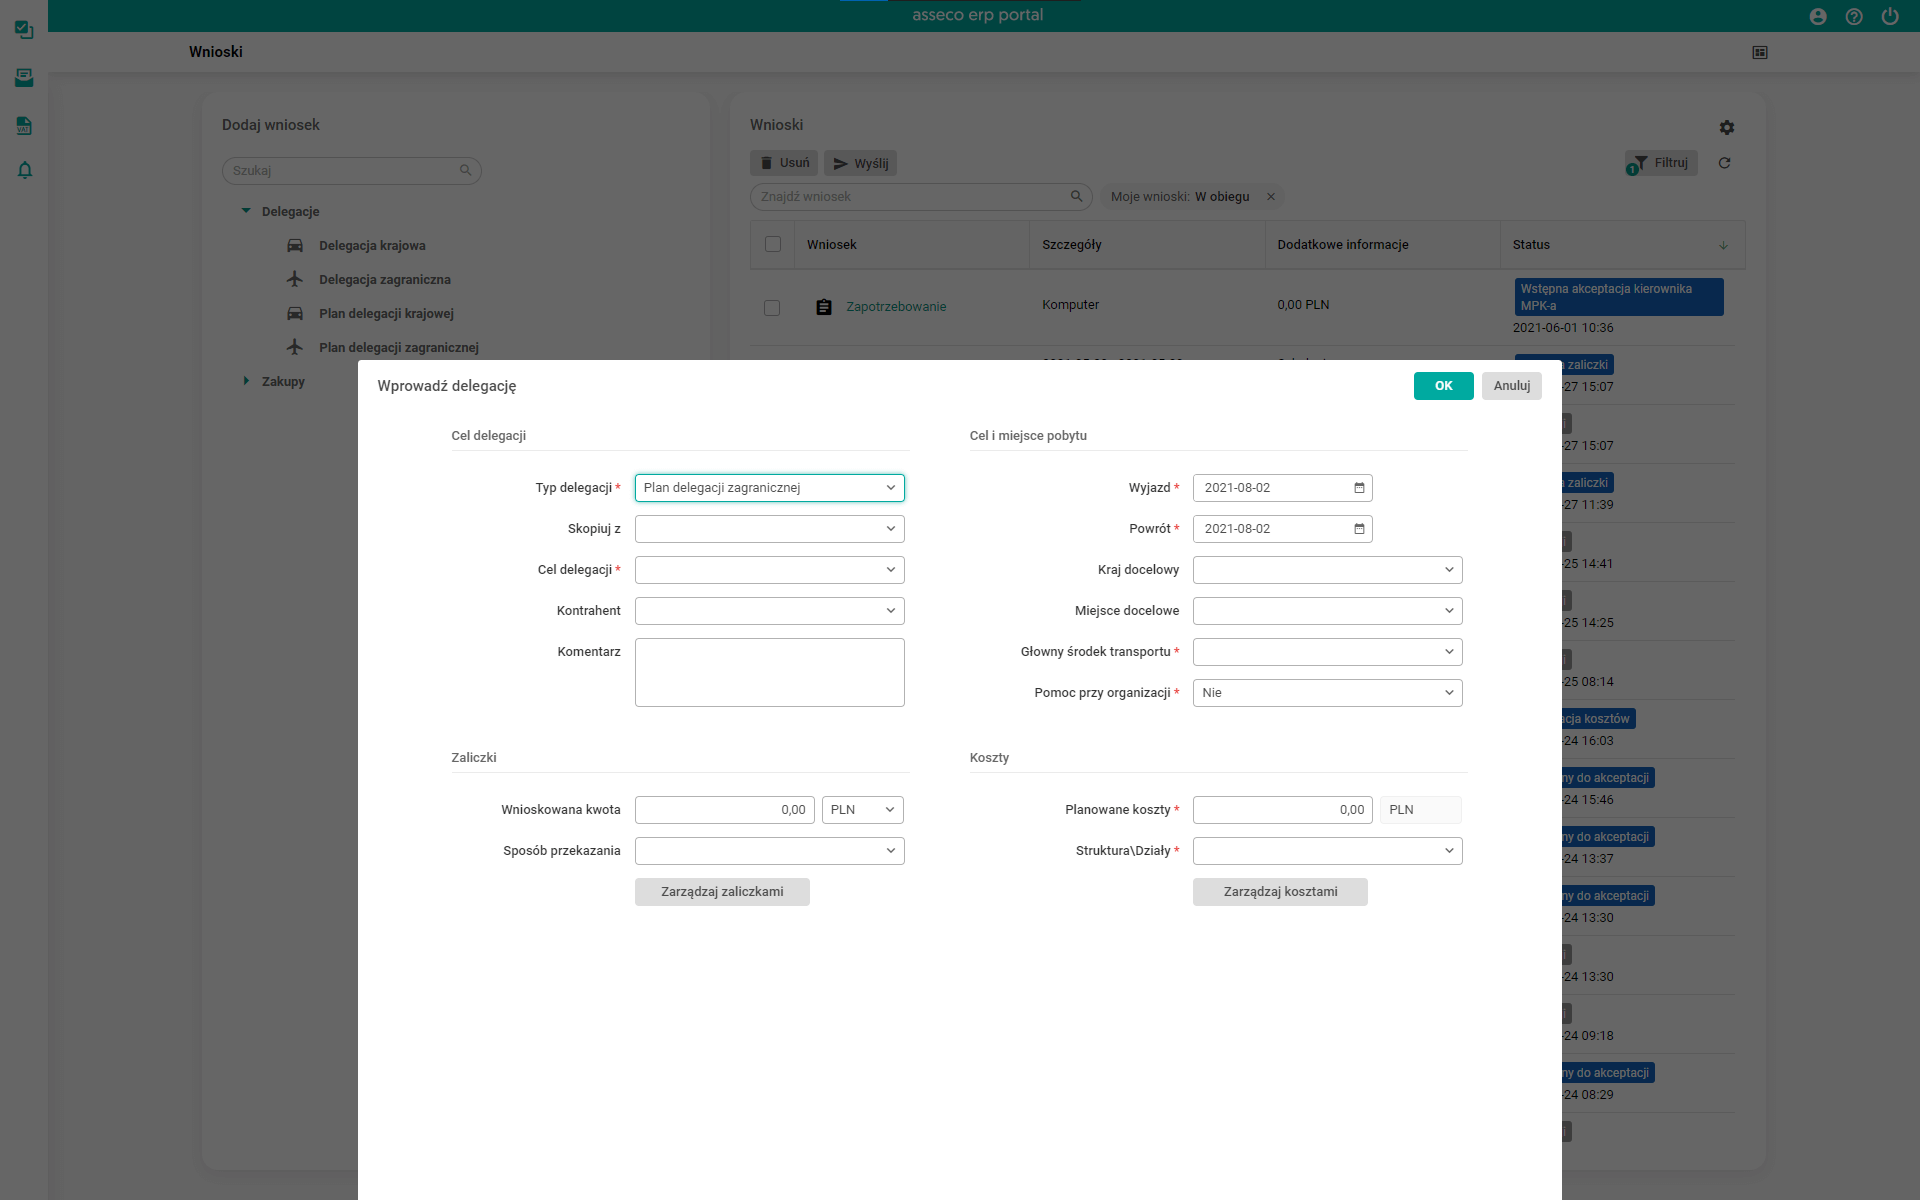This screenshot has width=1920, height=1200.
Task: Click Zarządzaj kosztami button
Action: [x=1280, y=892]
